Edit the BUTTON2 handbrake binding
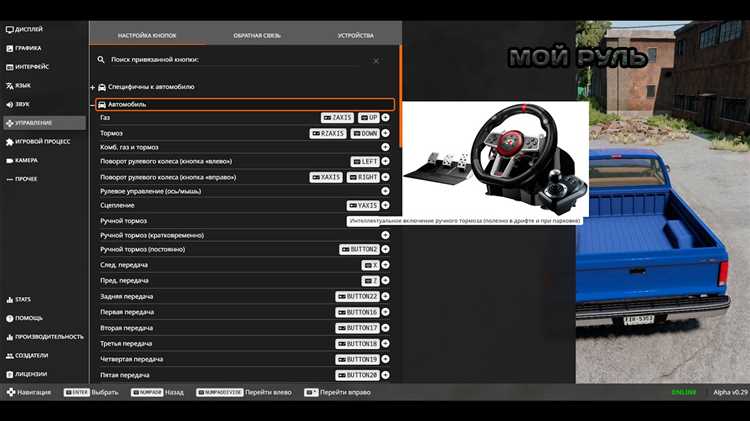 pos(359,249)
